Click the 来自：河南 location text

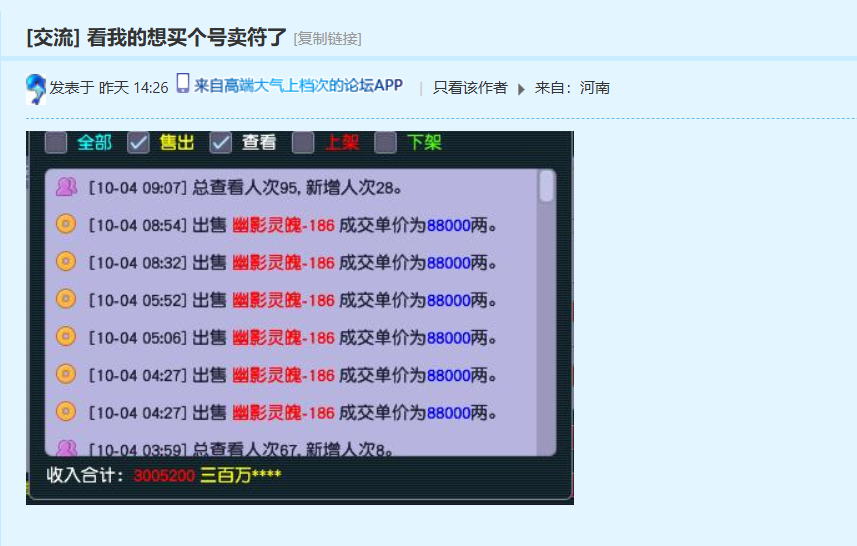(572, 88)
